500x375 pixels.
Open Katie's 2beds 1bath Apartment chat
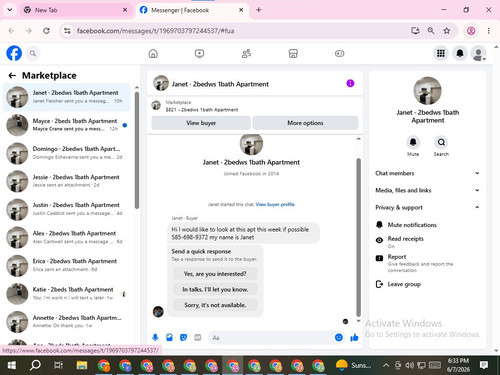click(67, 293)
